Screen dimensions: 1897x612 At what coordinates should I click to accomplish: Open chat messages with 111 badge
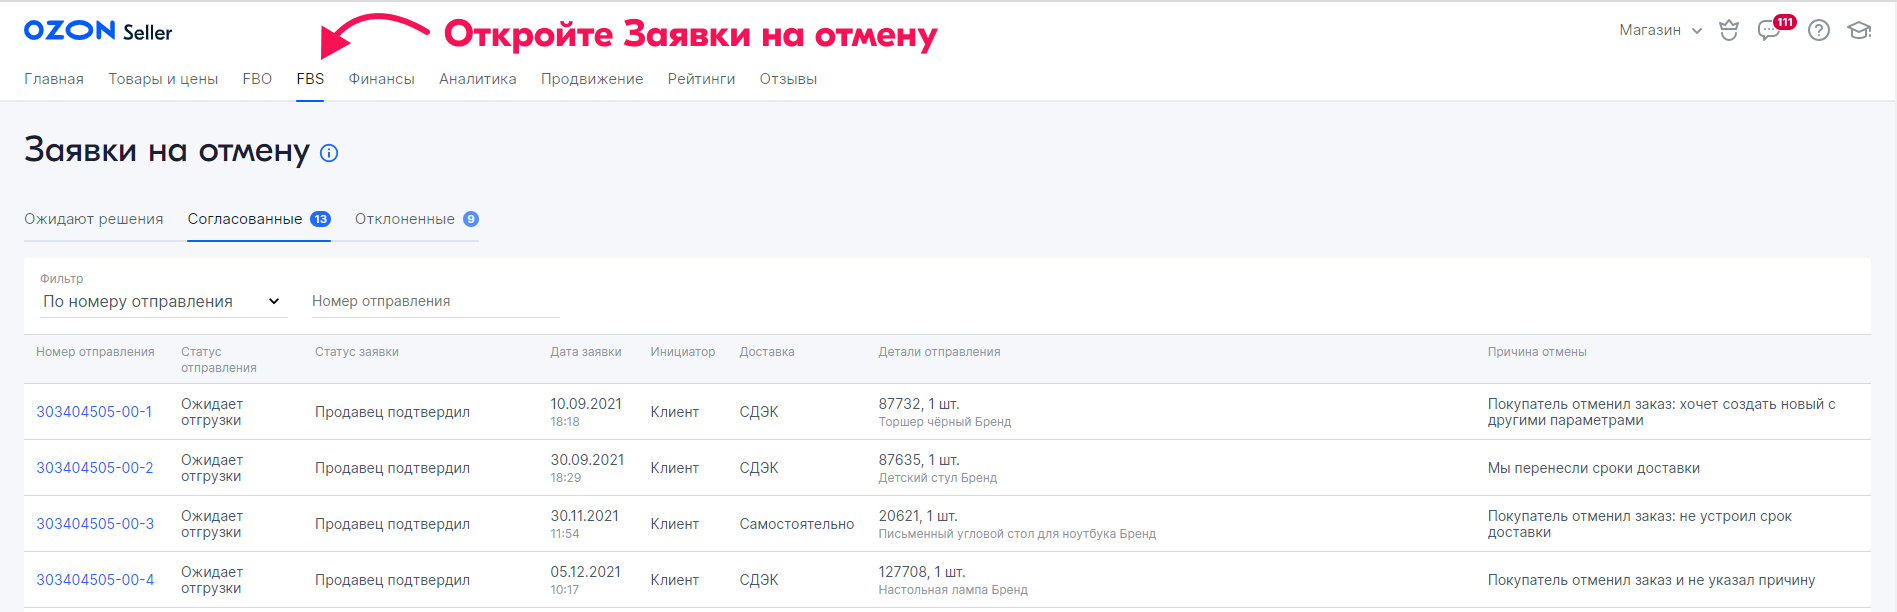(x=1769, y=31)
